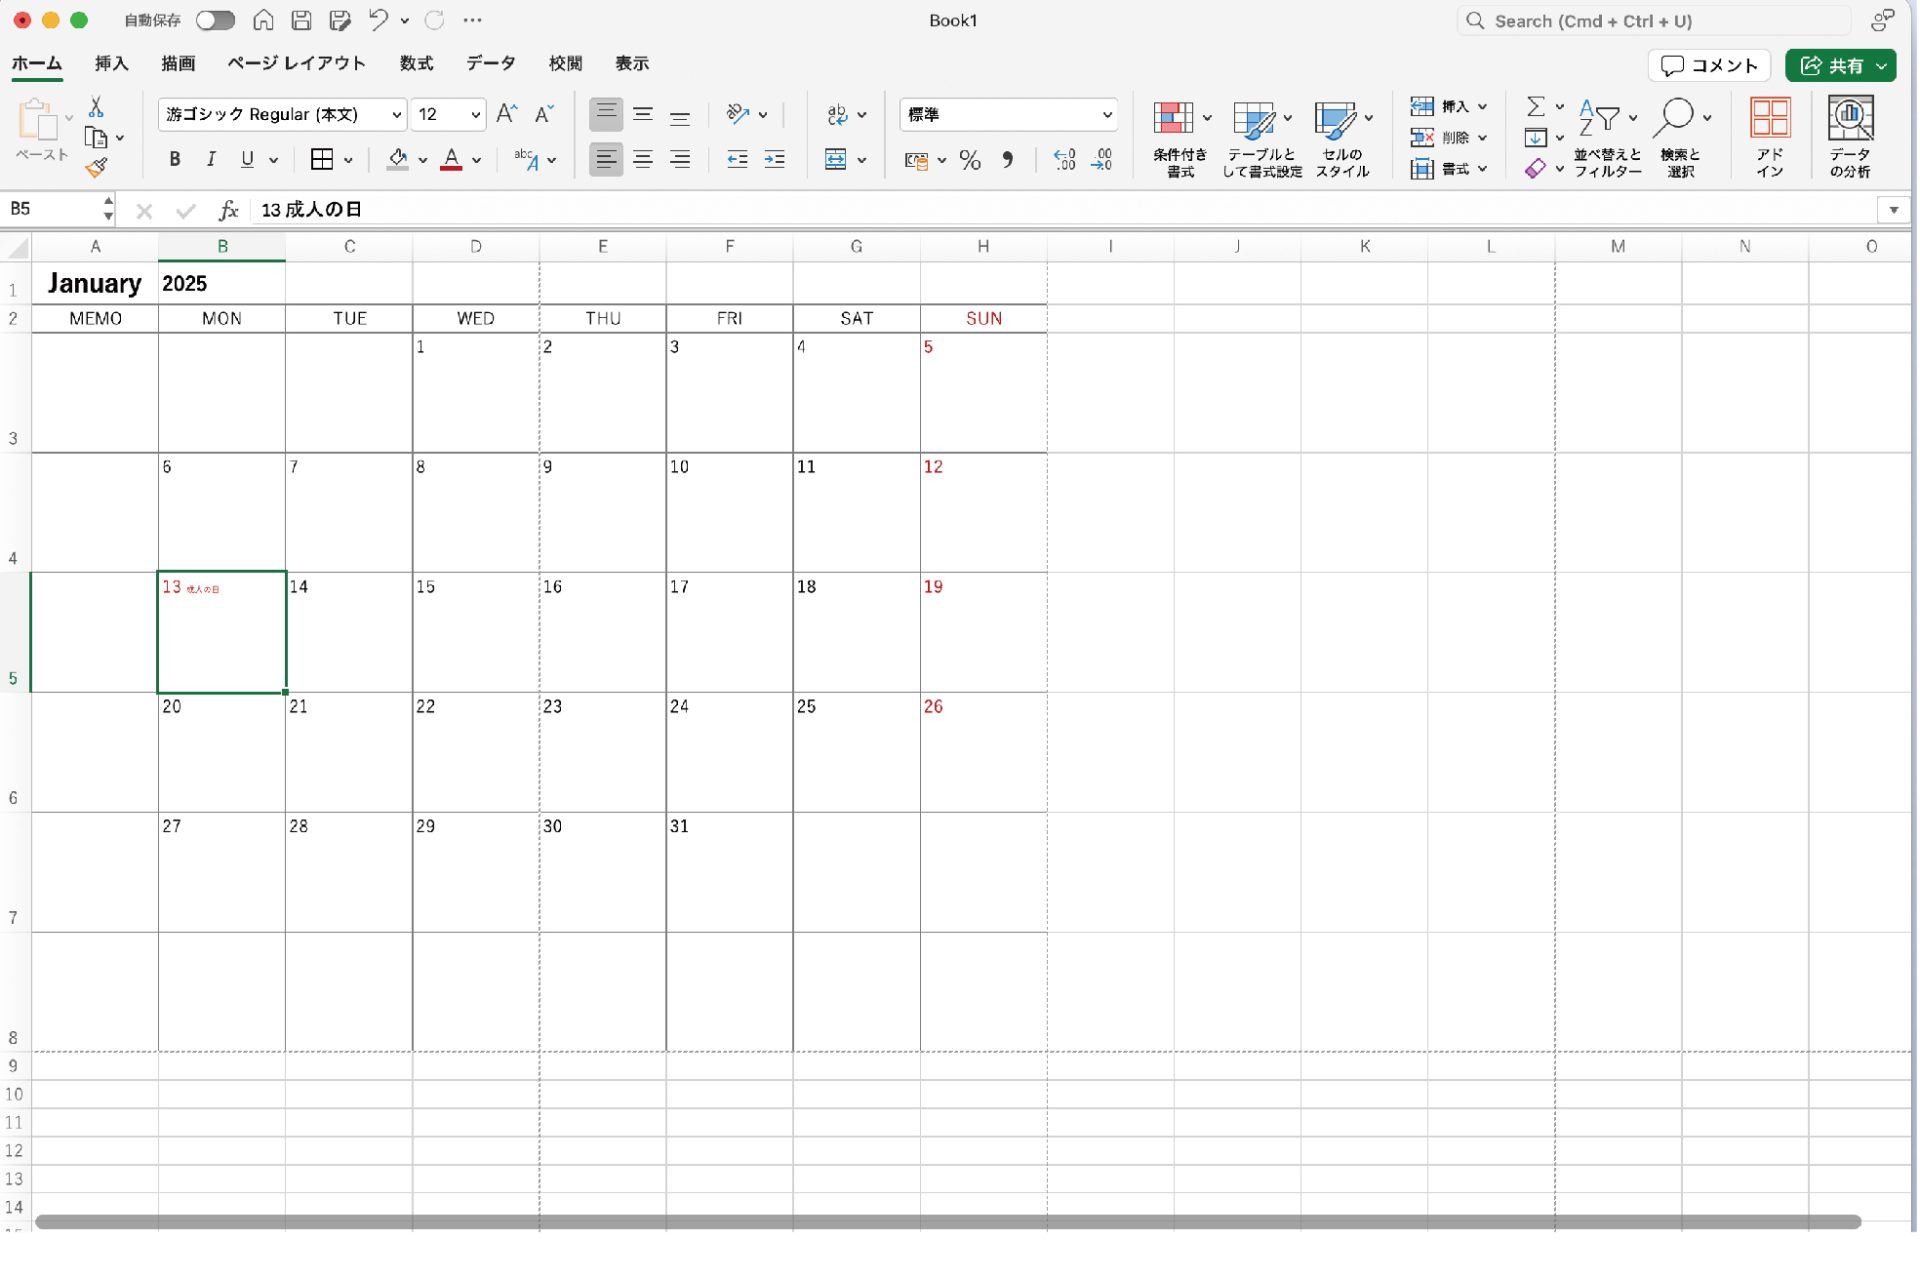Click the percent style icon

coord(969,160)
